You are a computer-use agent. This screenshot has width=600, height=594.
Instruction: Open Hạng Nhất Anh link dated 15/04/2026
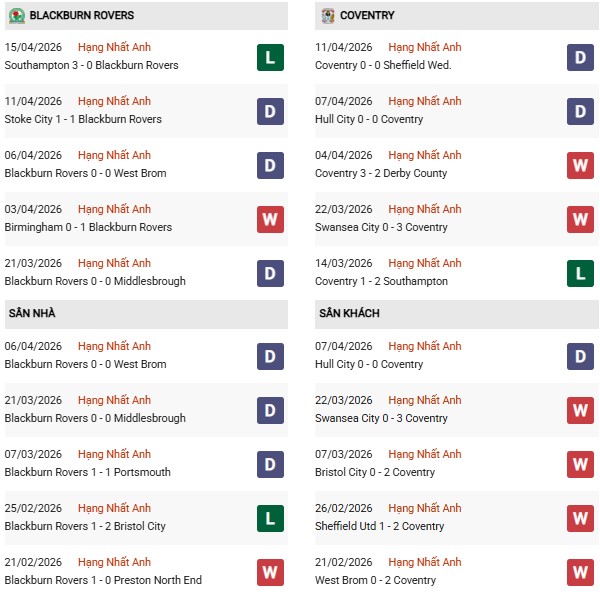point(114,48)
